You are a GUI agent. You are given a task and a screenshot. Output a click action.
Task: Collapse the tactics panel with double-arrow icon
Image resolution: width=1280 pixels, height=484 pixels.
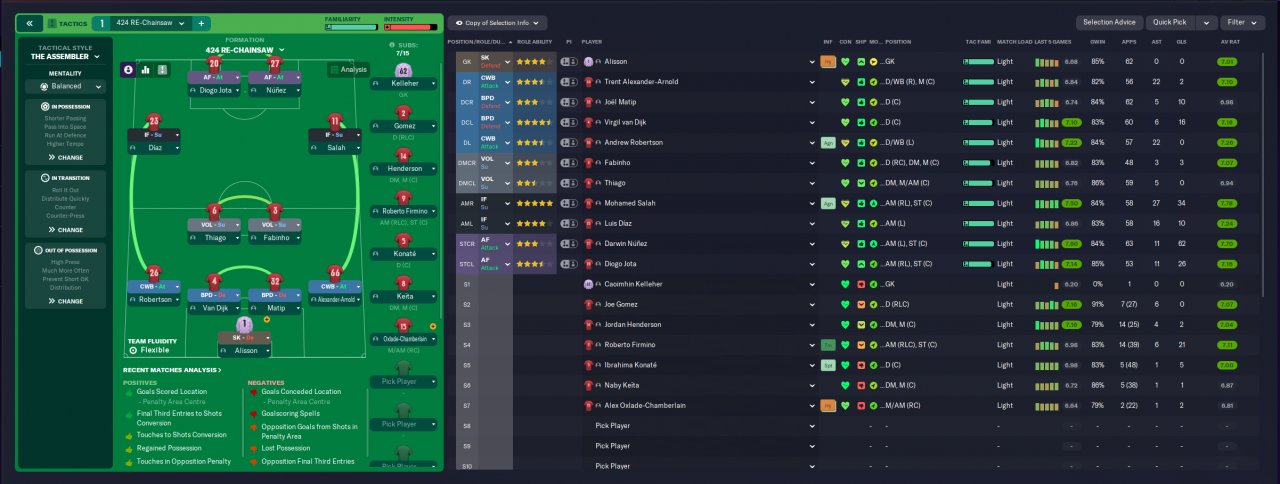pyautogui.click(x=29, y=23)
